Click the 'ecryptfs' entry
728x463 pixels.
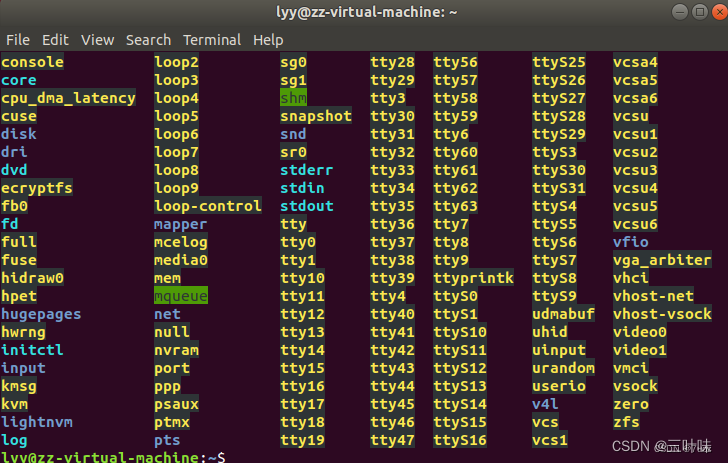point(37,188)
